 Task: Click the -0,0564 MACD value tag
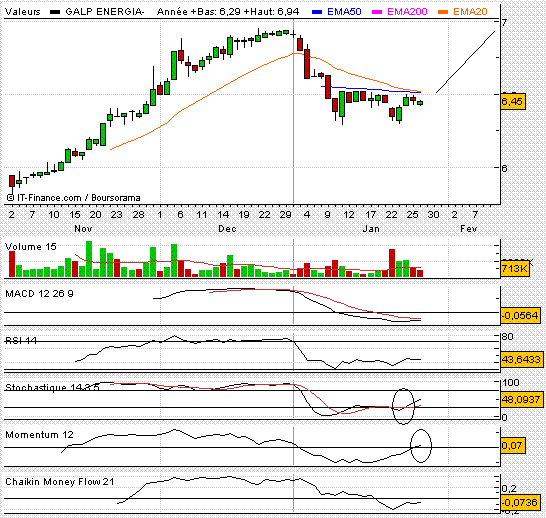(x=521, y=315)
